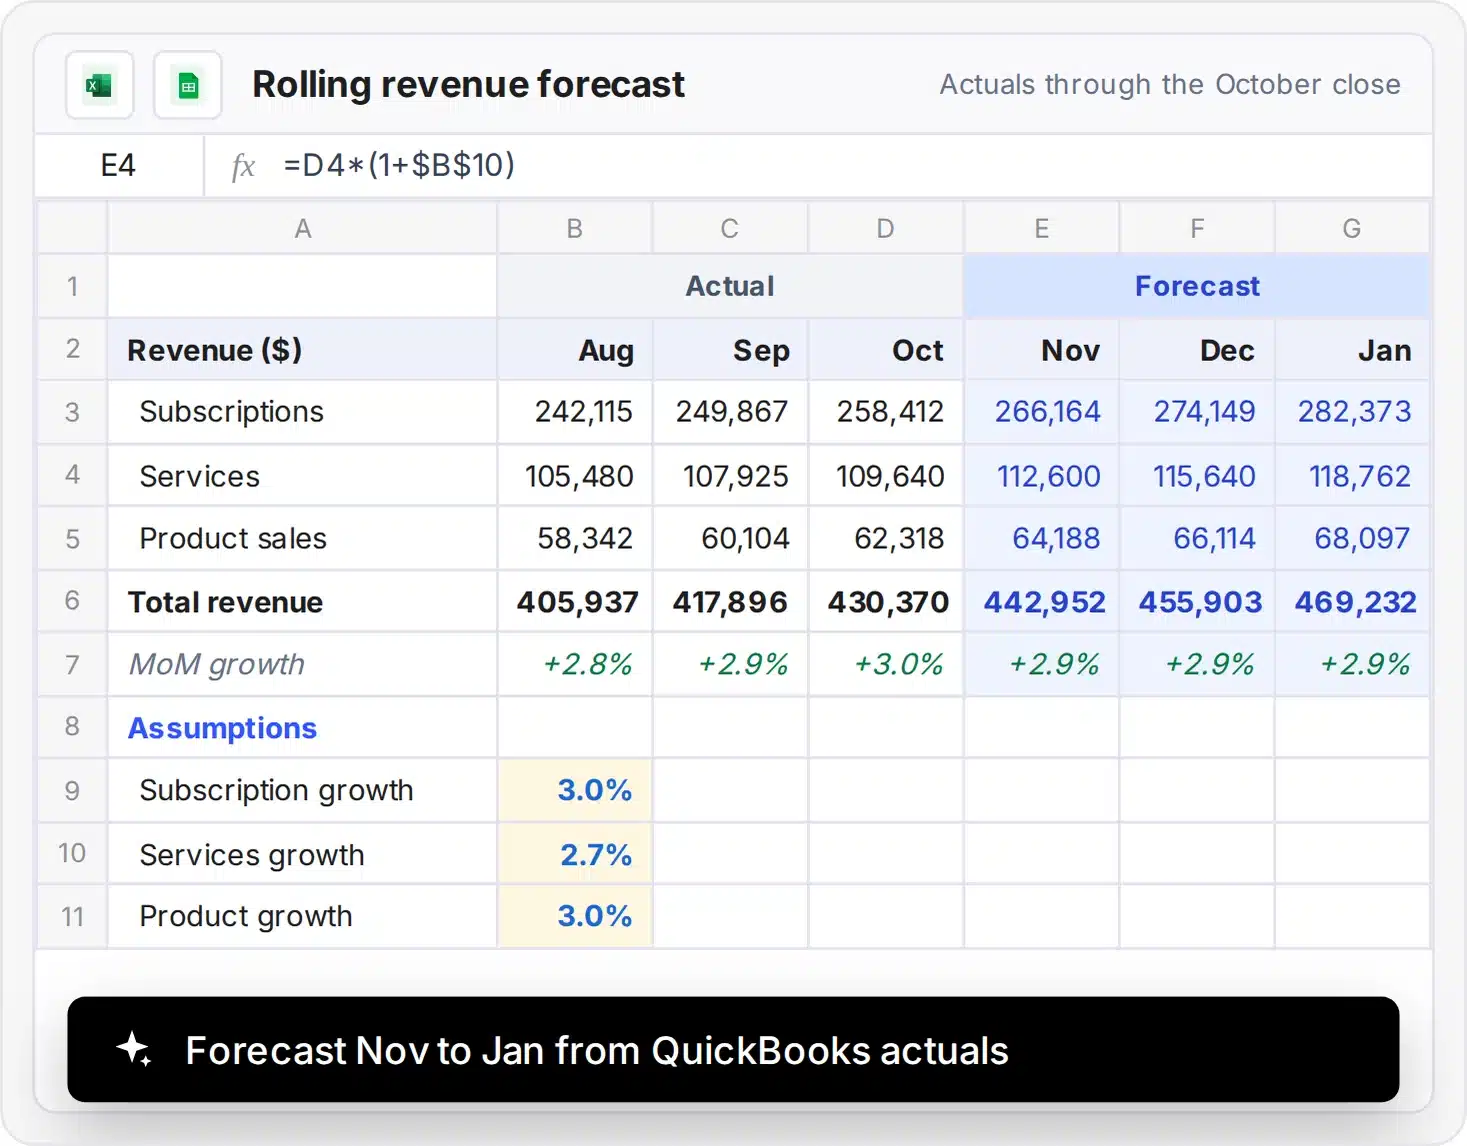Click total cell 405,937
The height and width of the screenshot is (1146, 1467).
click(x=574, y=601)
